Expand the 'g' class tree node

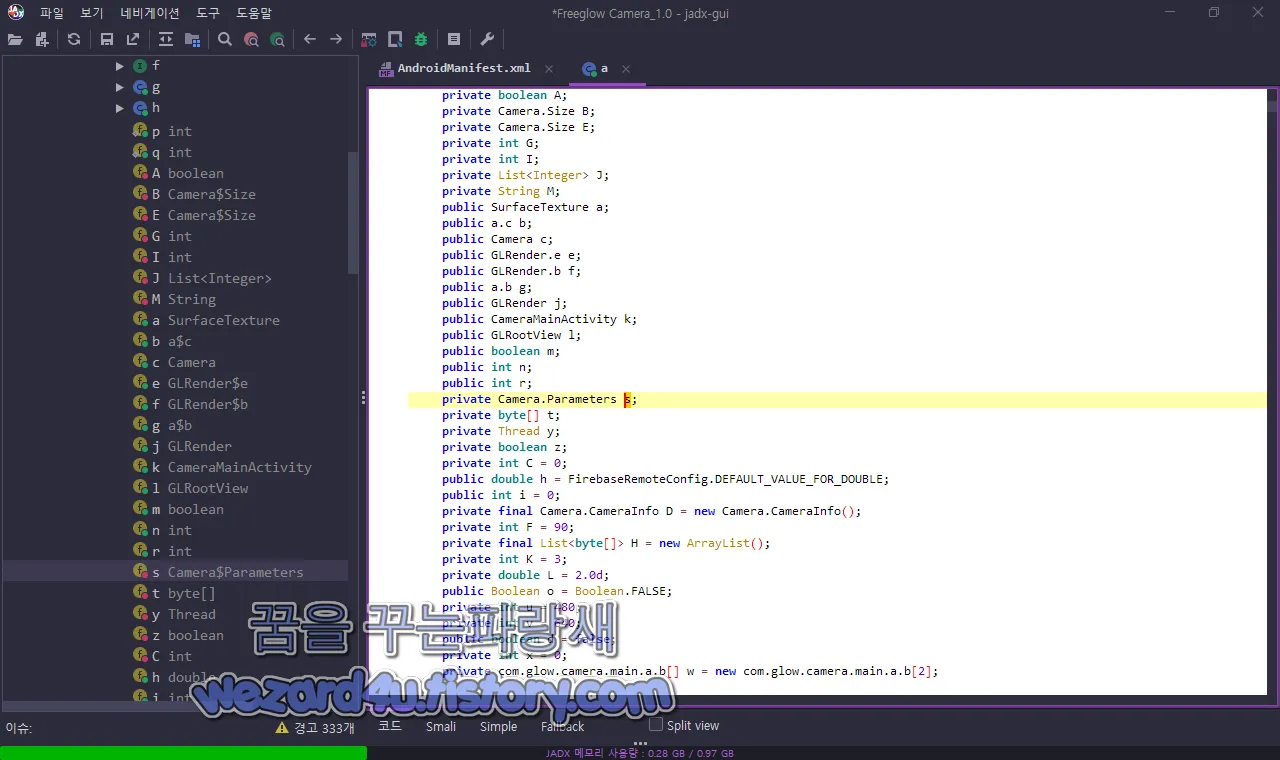point(119,87)
